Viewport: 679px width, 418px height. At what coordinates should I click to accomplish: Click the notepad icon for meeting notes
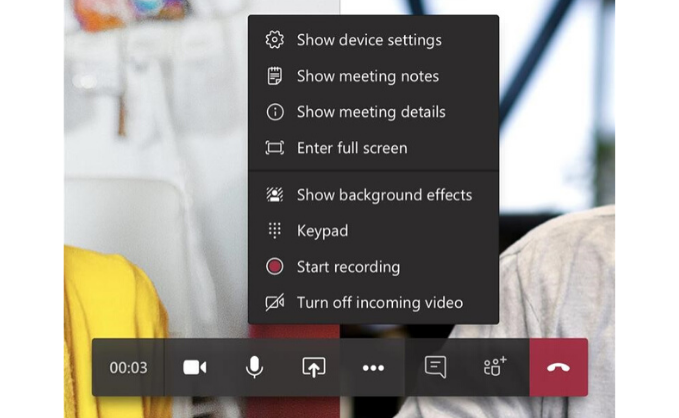[275, 76]
